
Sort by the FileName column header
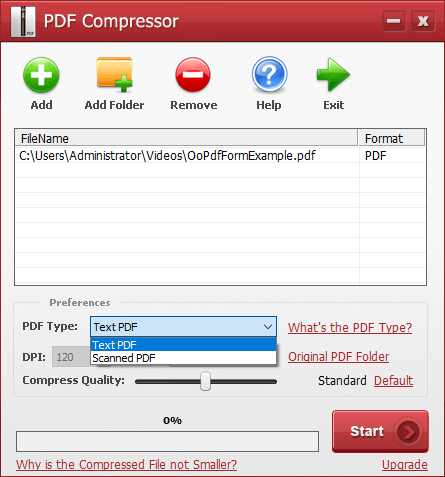pyautogui.click(x=186, y=138)
